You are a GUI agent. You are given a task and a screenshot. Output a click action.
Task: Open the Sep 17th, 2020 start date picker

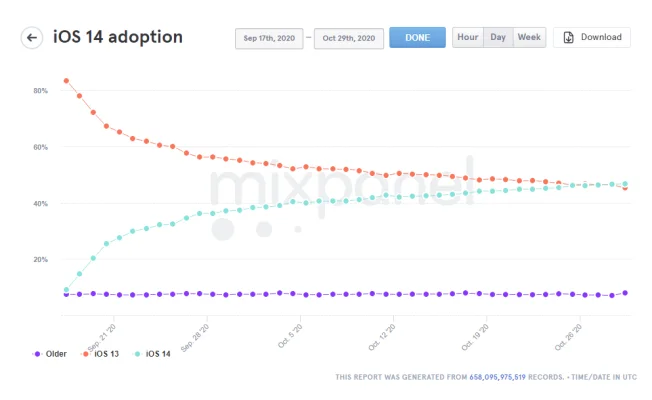[x=269, y=38]
